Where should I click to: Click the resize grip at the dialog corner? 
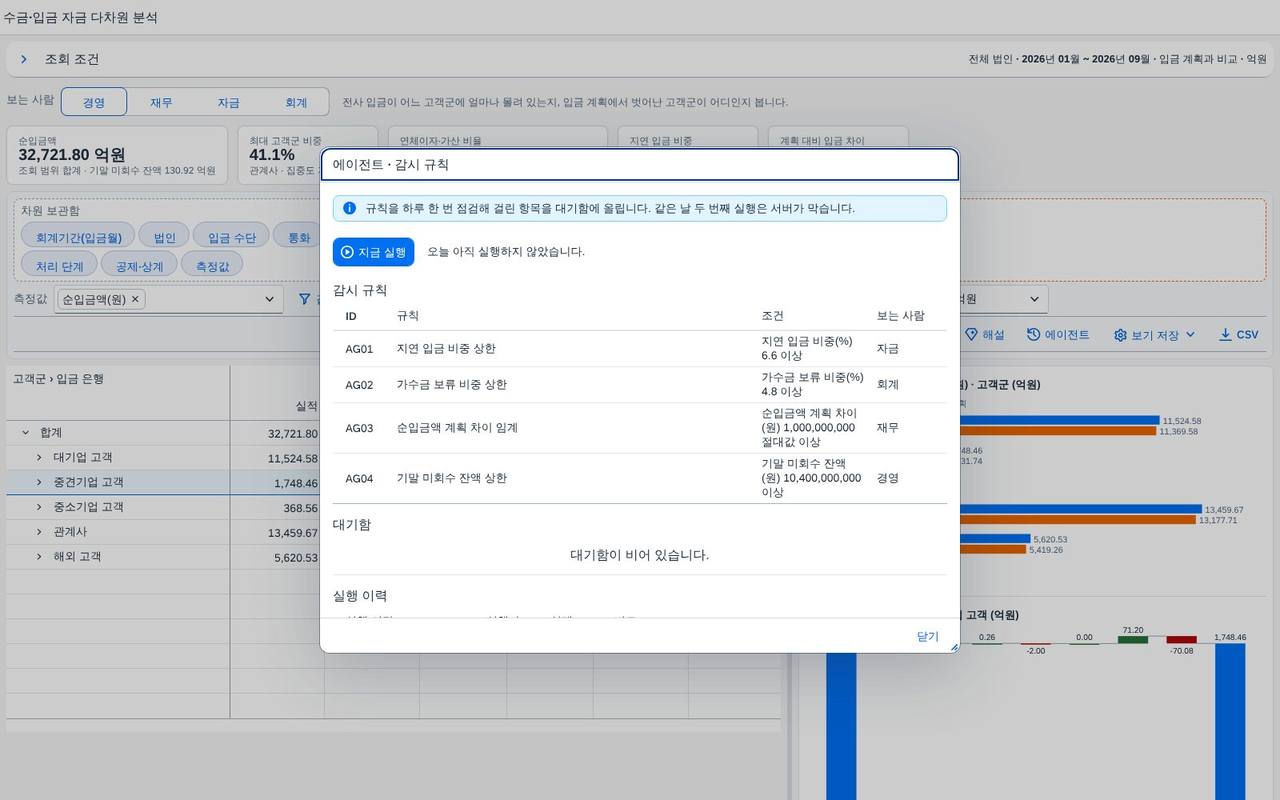953,647
